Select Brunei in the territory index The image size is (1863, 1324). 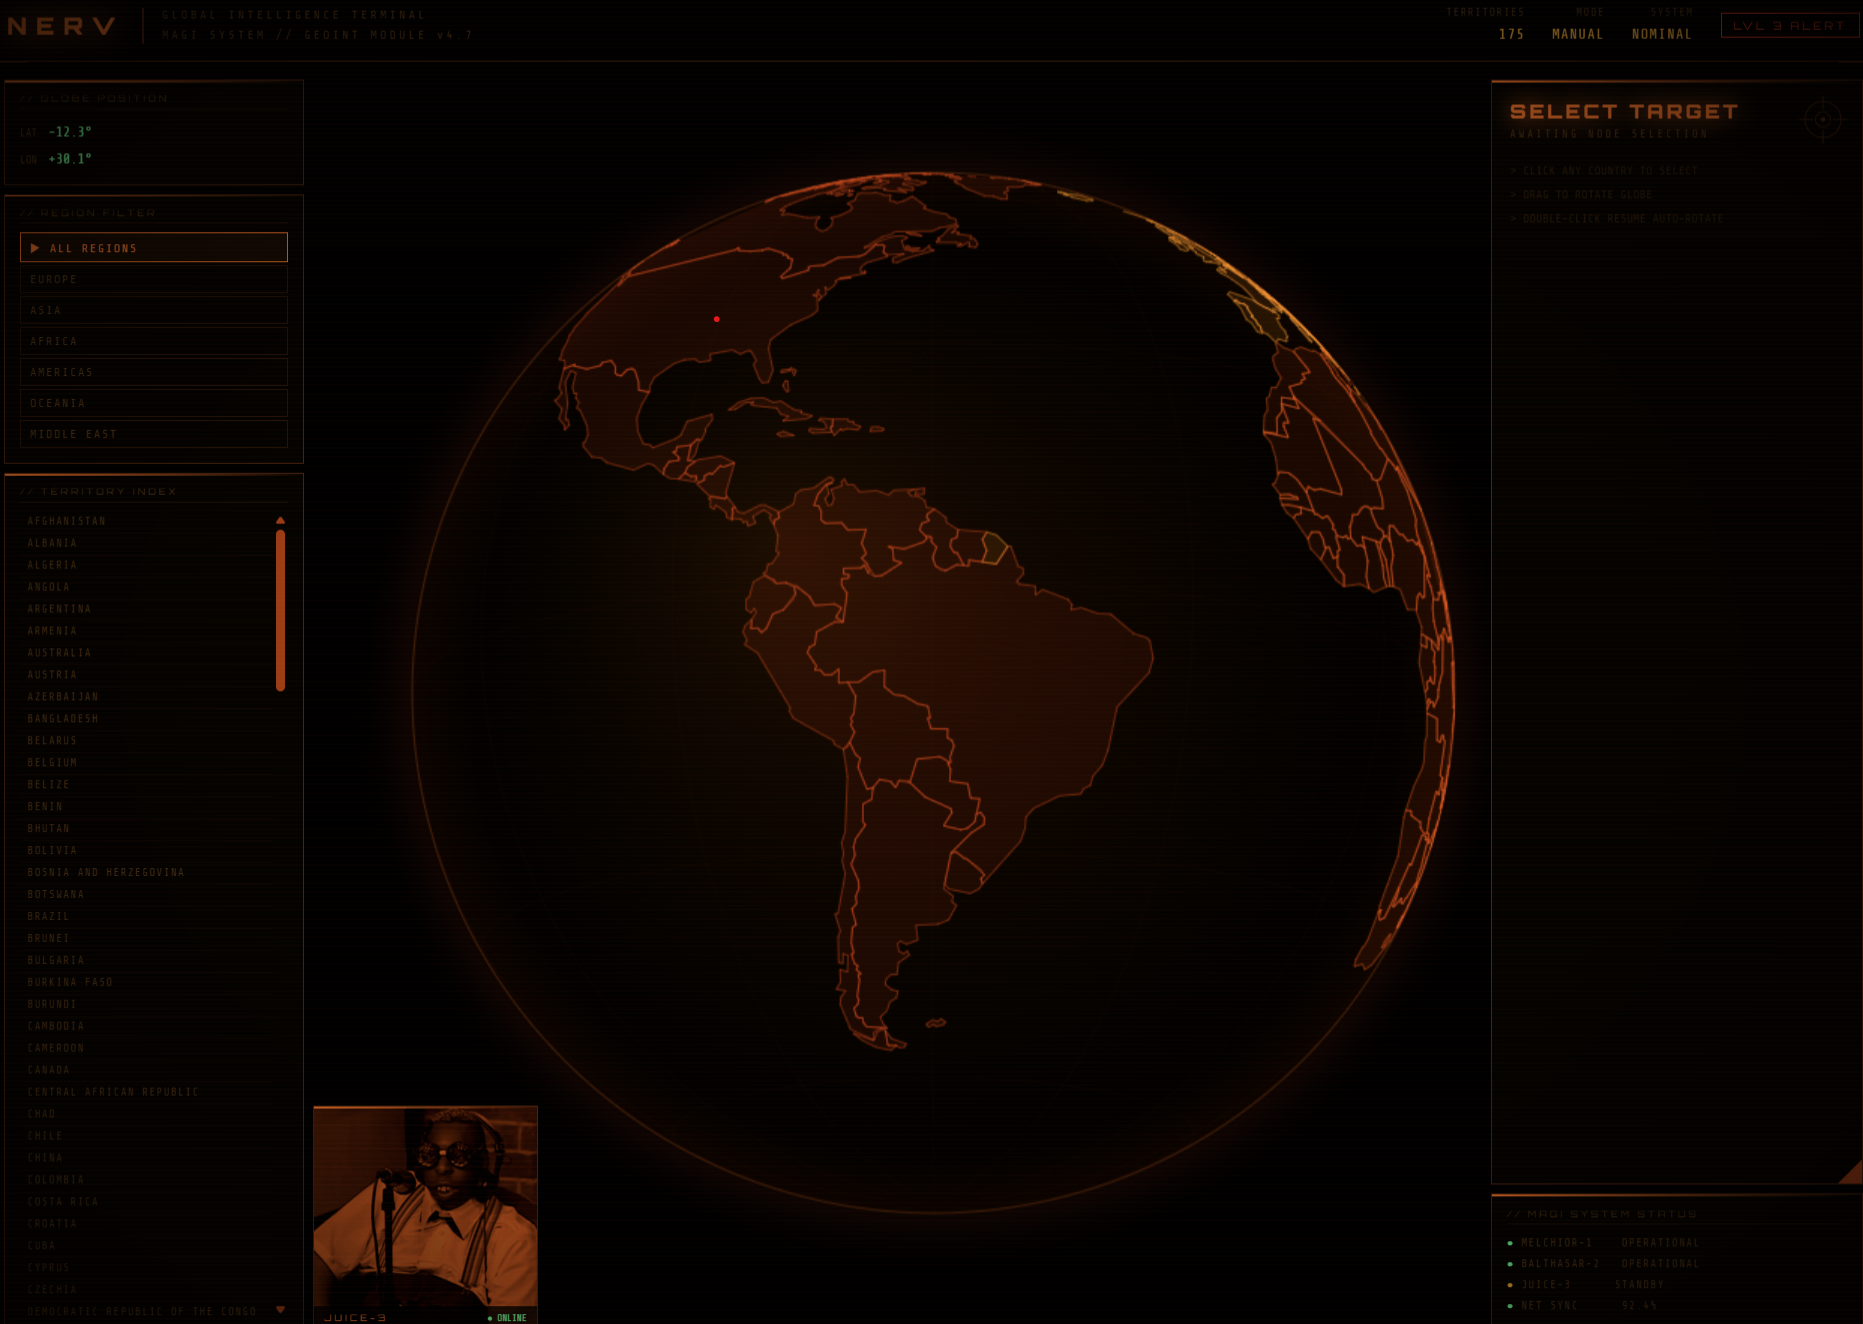[x=146, y=939]
